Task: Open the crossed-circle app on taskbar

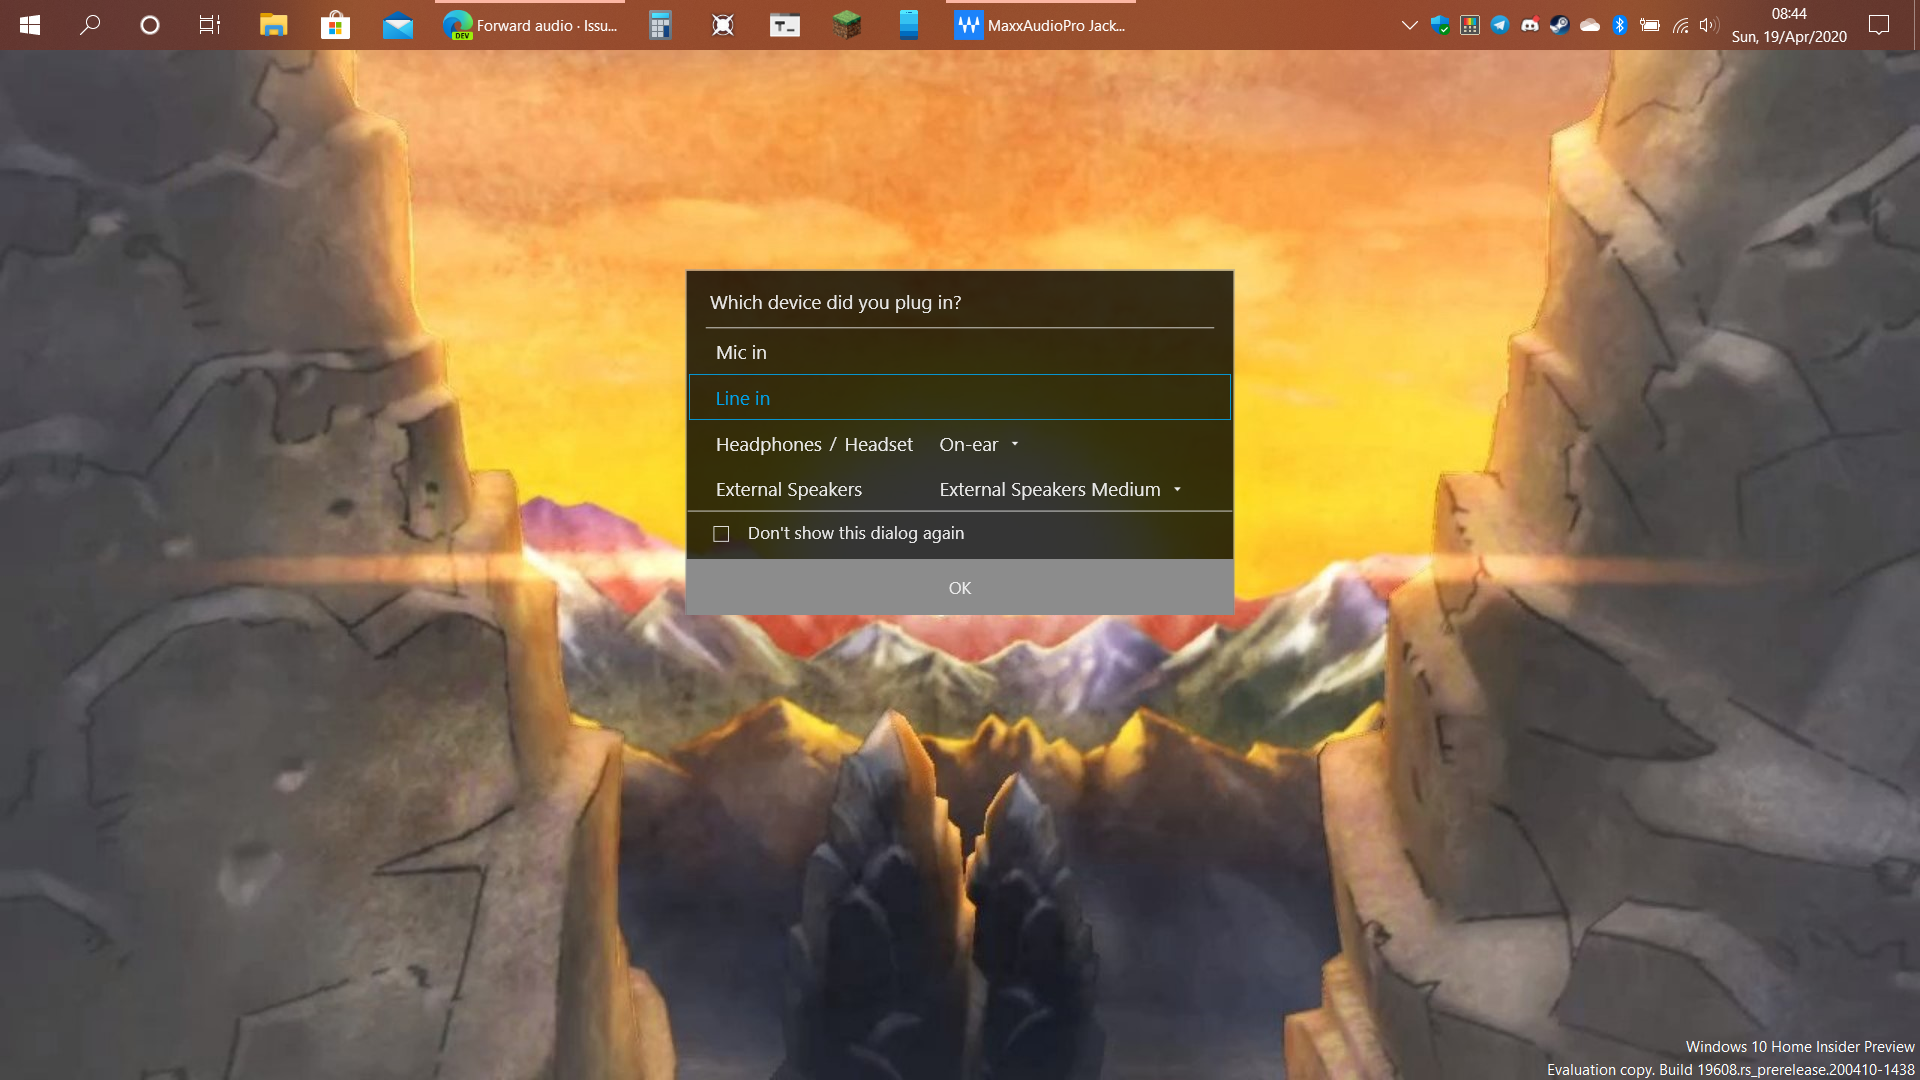Action: pos(723,25)
